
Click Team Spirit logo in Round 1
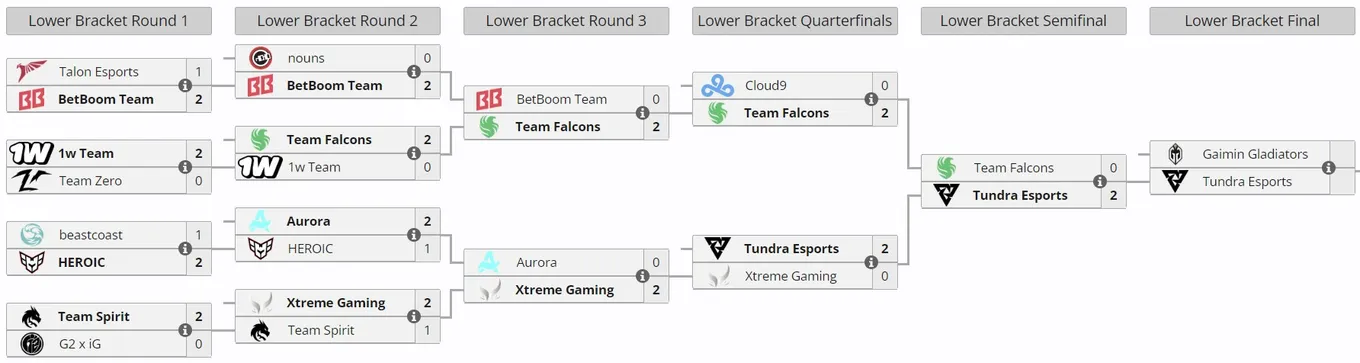(31, 316)
